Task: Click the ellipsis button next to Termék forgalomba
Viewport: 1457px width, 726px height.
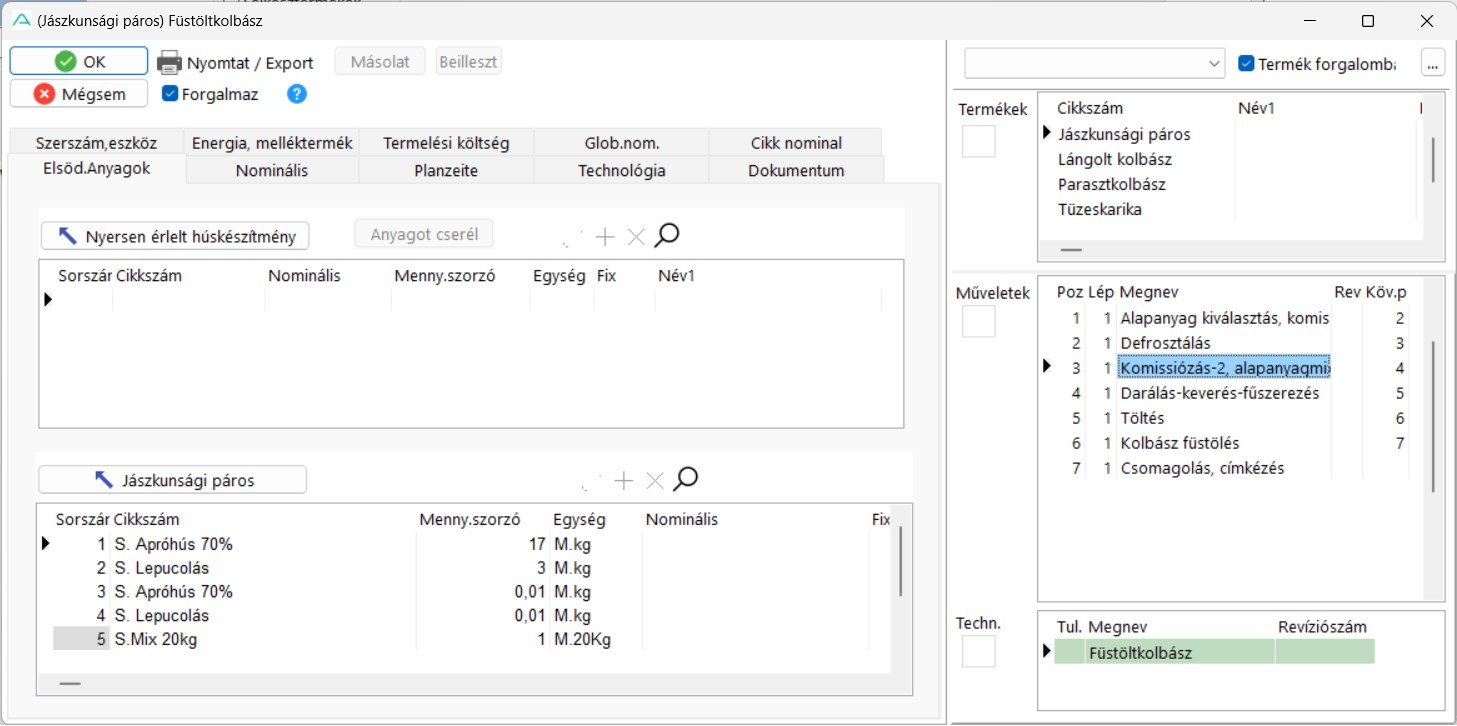Action: point(1433,63)
